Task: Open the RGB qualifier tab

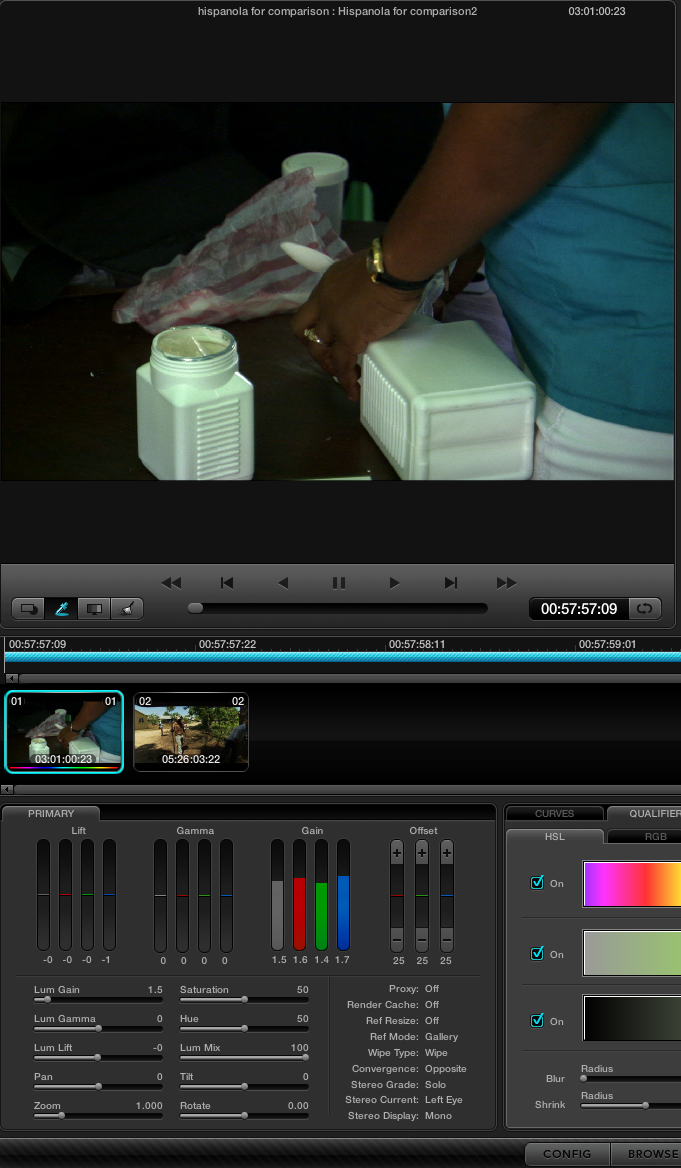Action: [655, 837]
